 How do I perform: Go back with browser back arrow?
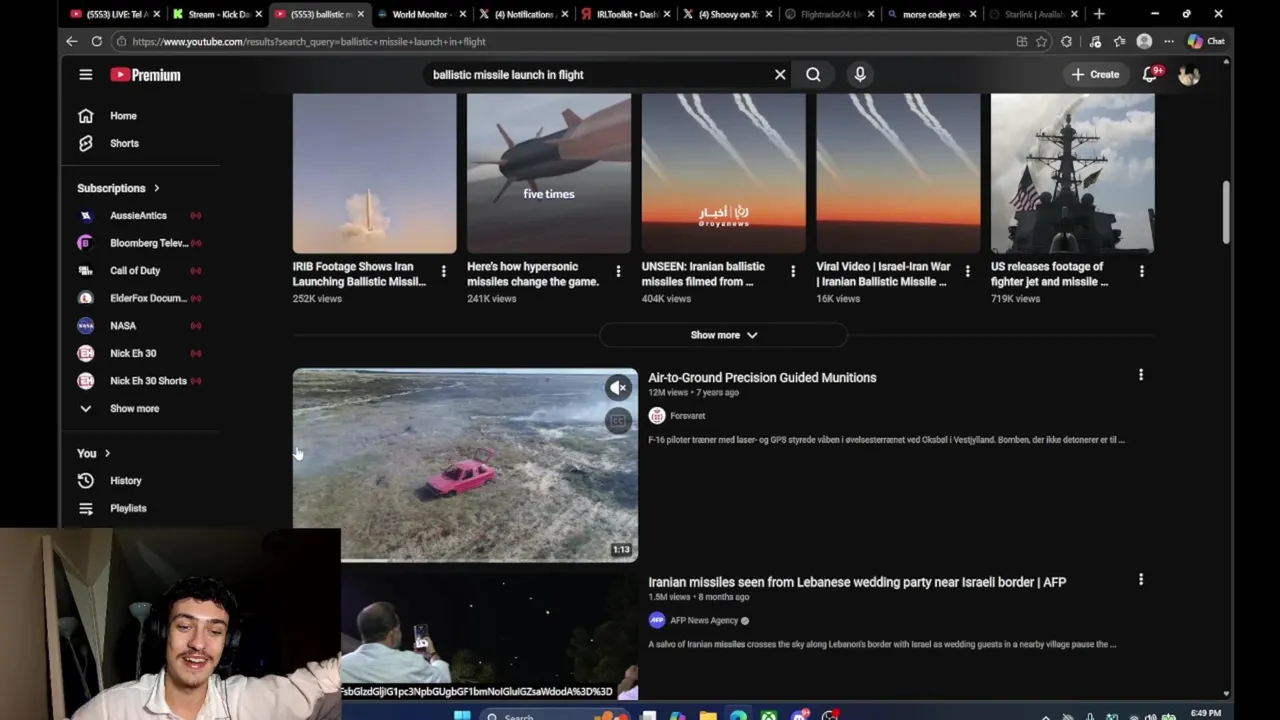72,41
